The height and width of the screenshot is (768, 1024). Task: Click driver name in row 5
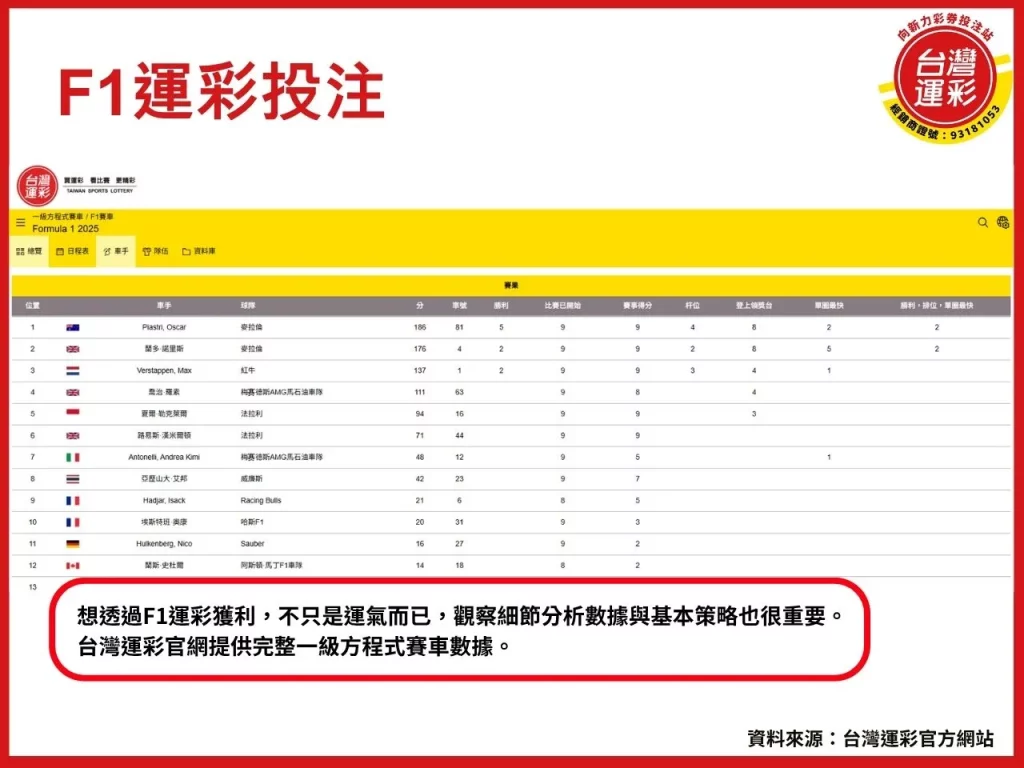(x=164, y=414)
